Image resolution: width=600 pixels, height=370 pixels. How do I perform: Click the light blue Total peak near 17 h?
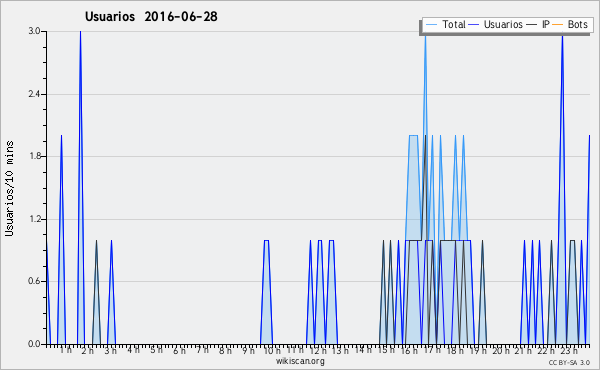[x=425, y=38]
